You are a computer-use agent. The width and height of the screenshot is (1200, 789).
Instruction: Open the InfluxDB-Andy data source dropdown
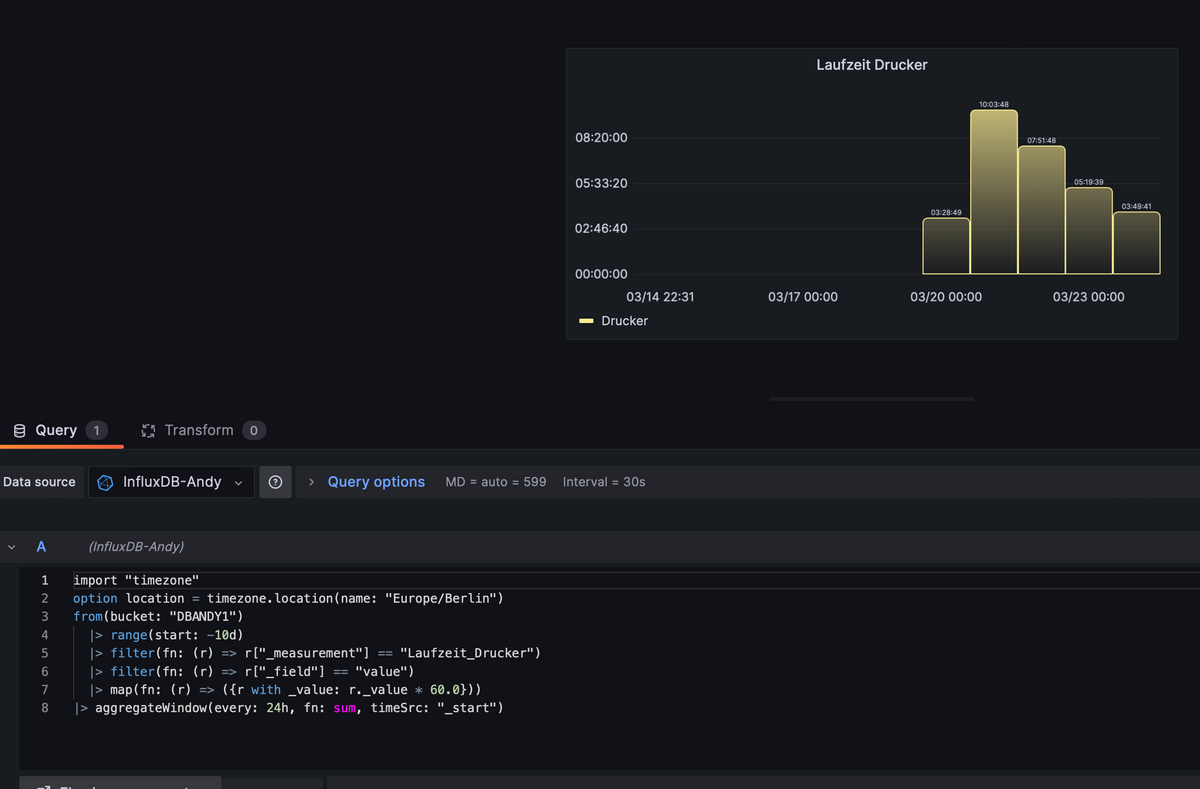coord(170,482)
